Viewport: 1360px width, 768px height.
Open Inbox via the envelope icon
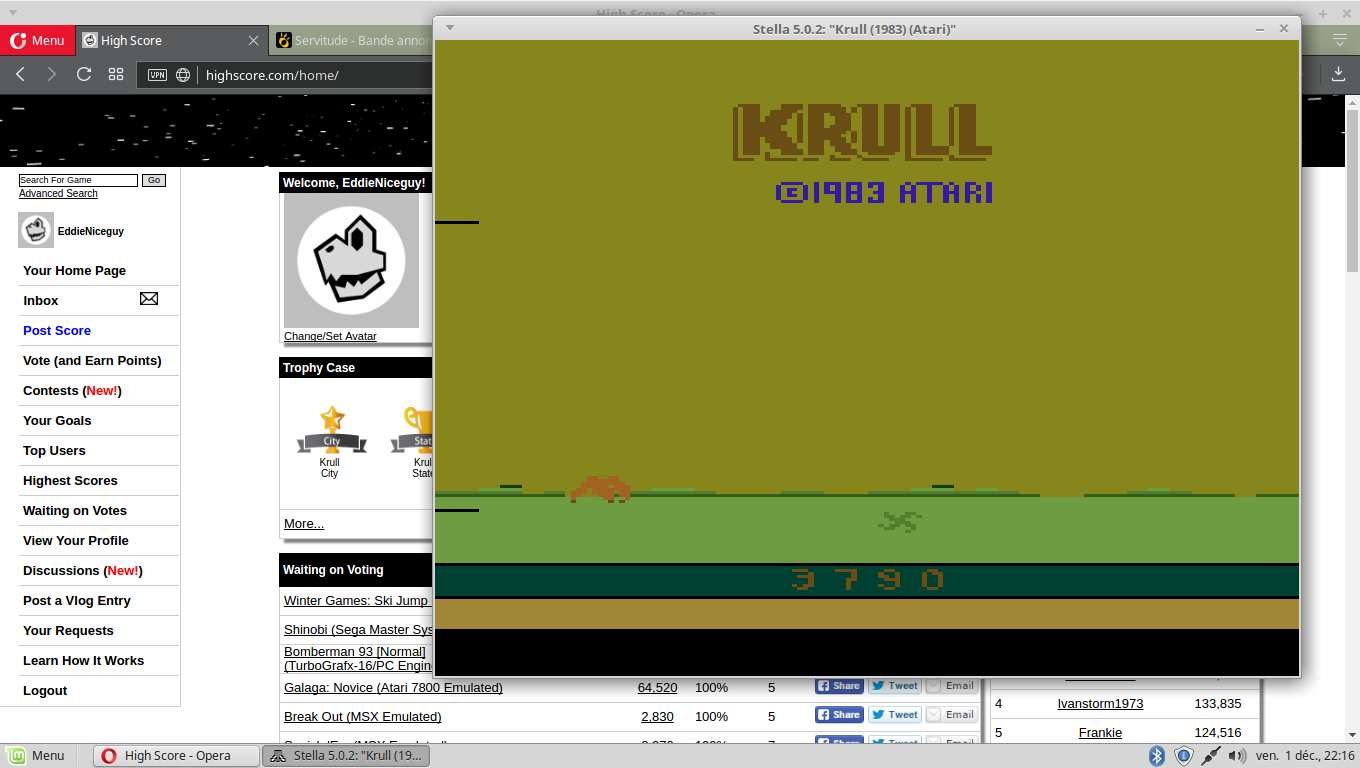[x=149, y=299]
